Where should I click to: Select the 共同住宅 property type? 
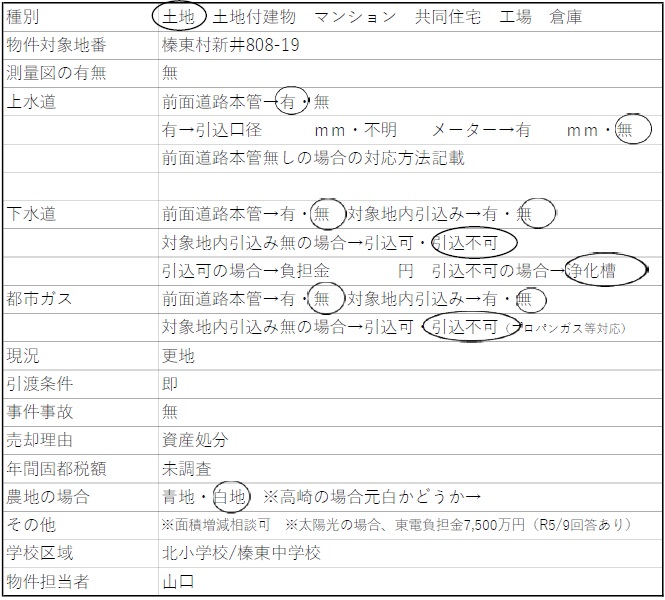448,17
